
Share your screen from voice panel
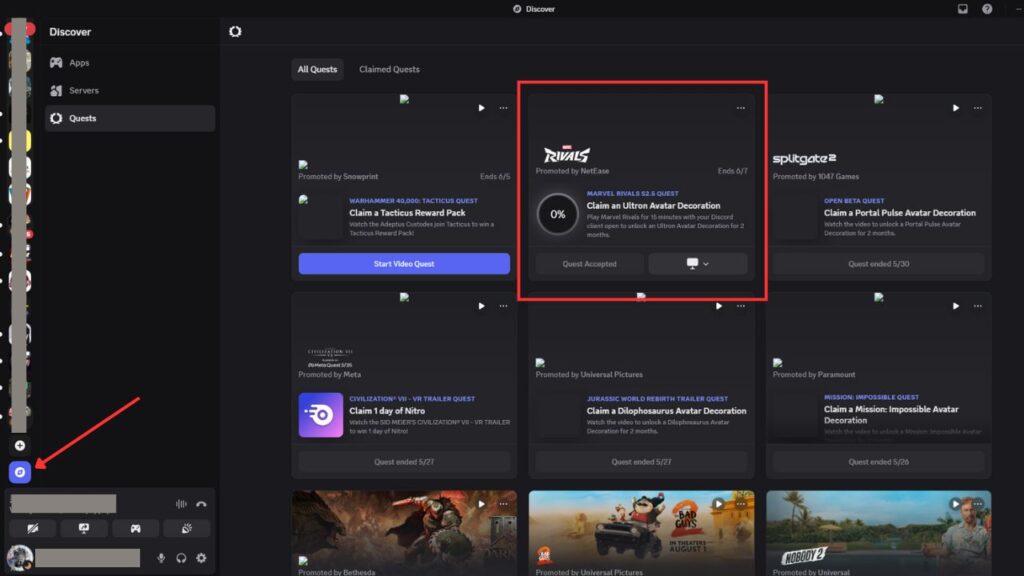click(x=84, y=528)
